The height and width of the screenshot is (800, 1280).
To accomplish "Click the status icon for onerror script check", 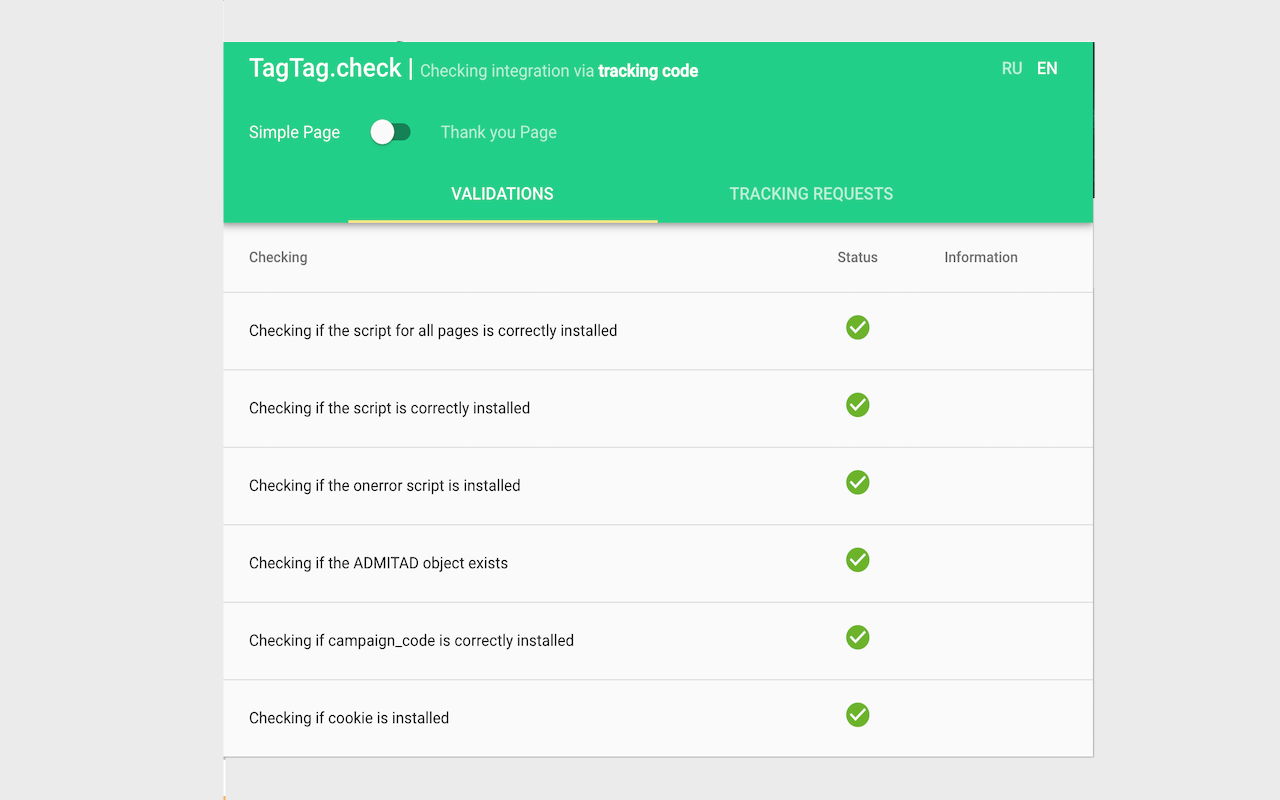I will 857,482.
